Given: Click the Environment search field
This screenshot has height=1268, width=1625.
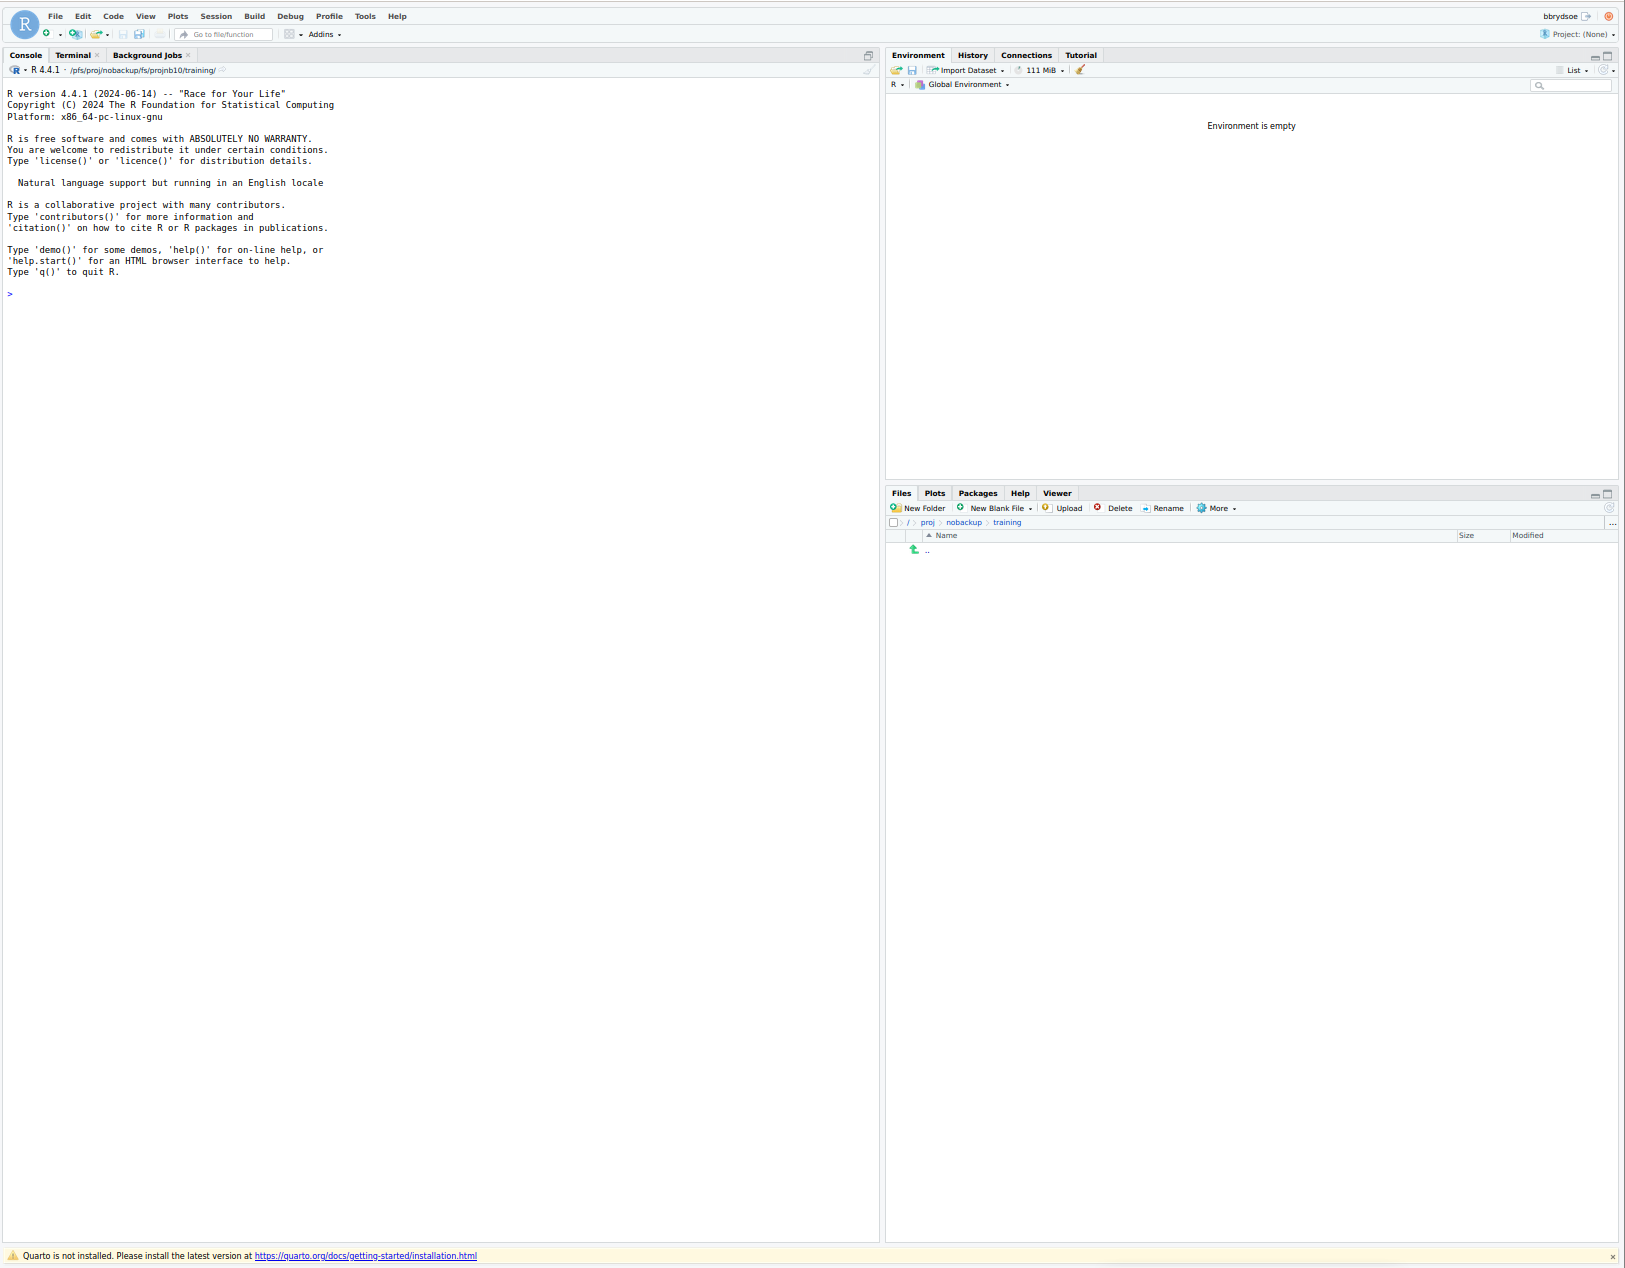Looking at the screenshot, I should click(x=1571, y=85).
